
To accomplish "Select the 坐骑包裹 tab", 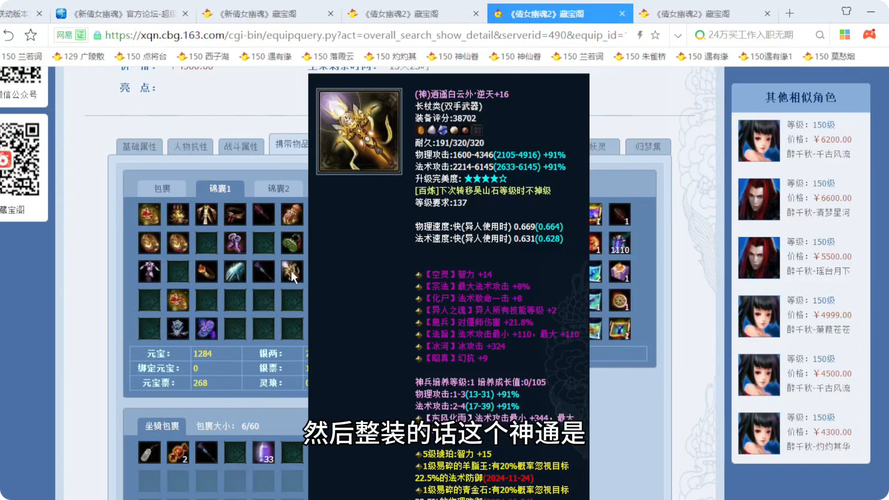I will click(x=162, y=426).
